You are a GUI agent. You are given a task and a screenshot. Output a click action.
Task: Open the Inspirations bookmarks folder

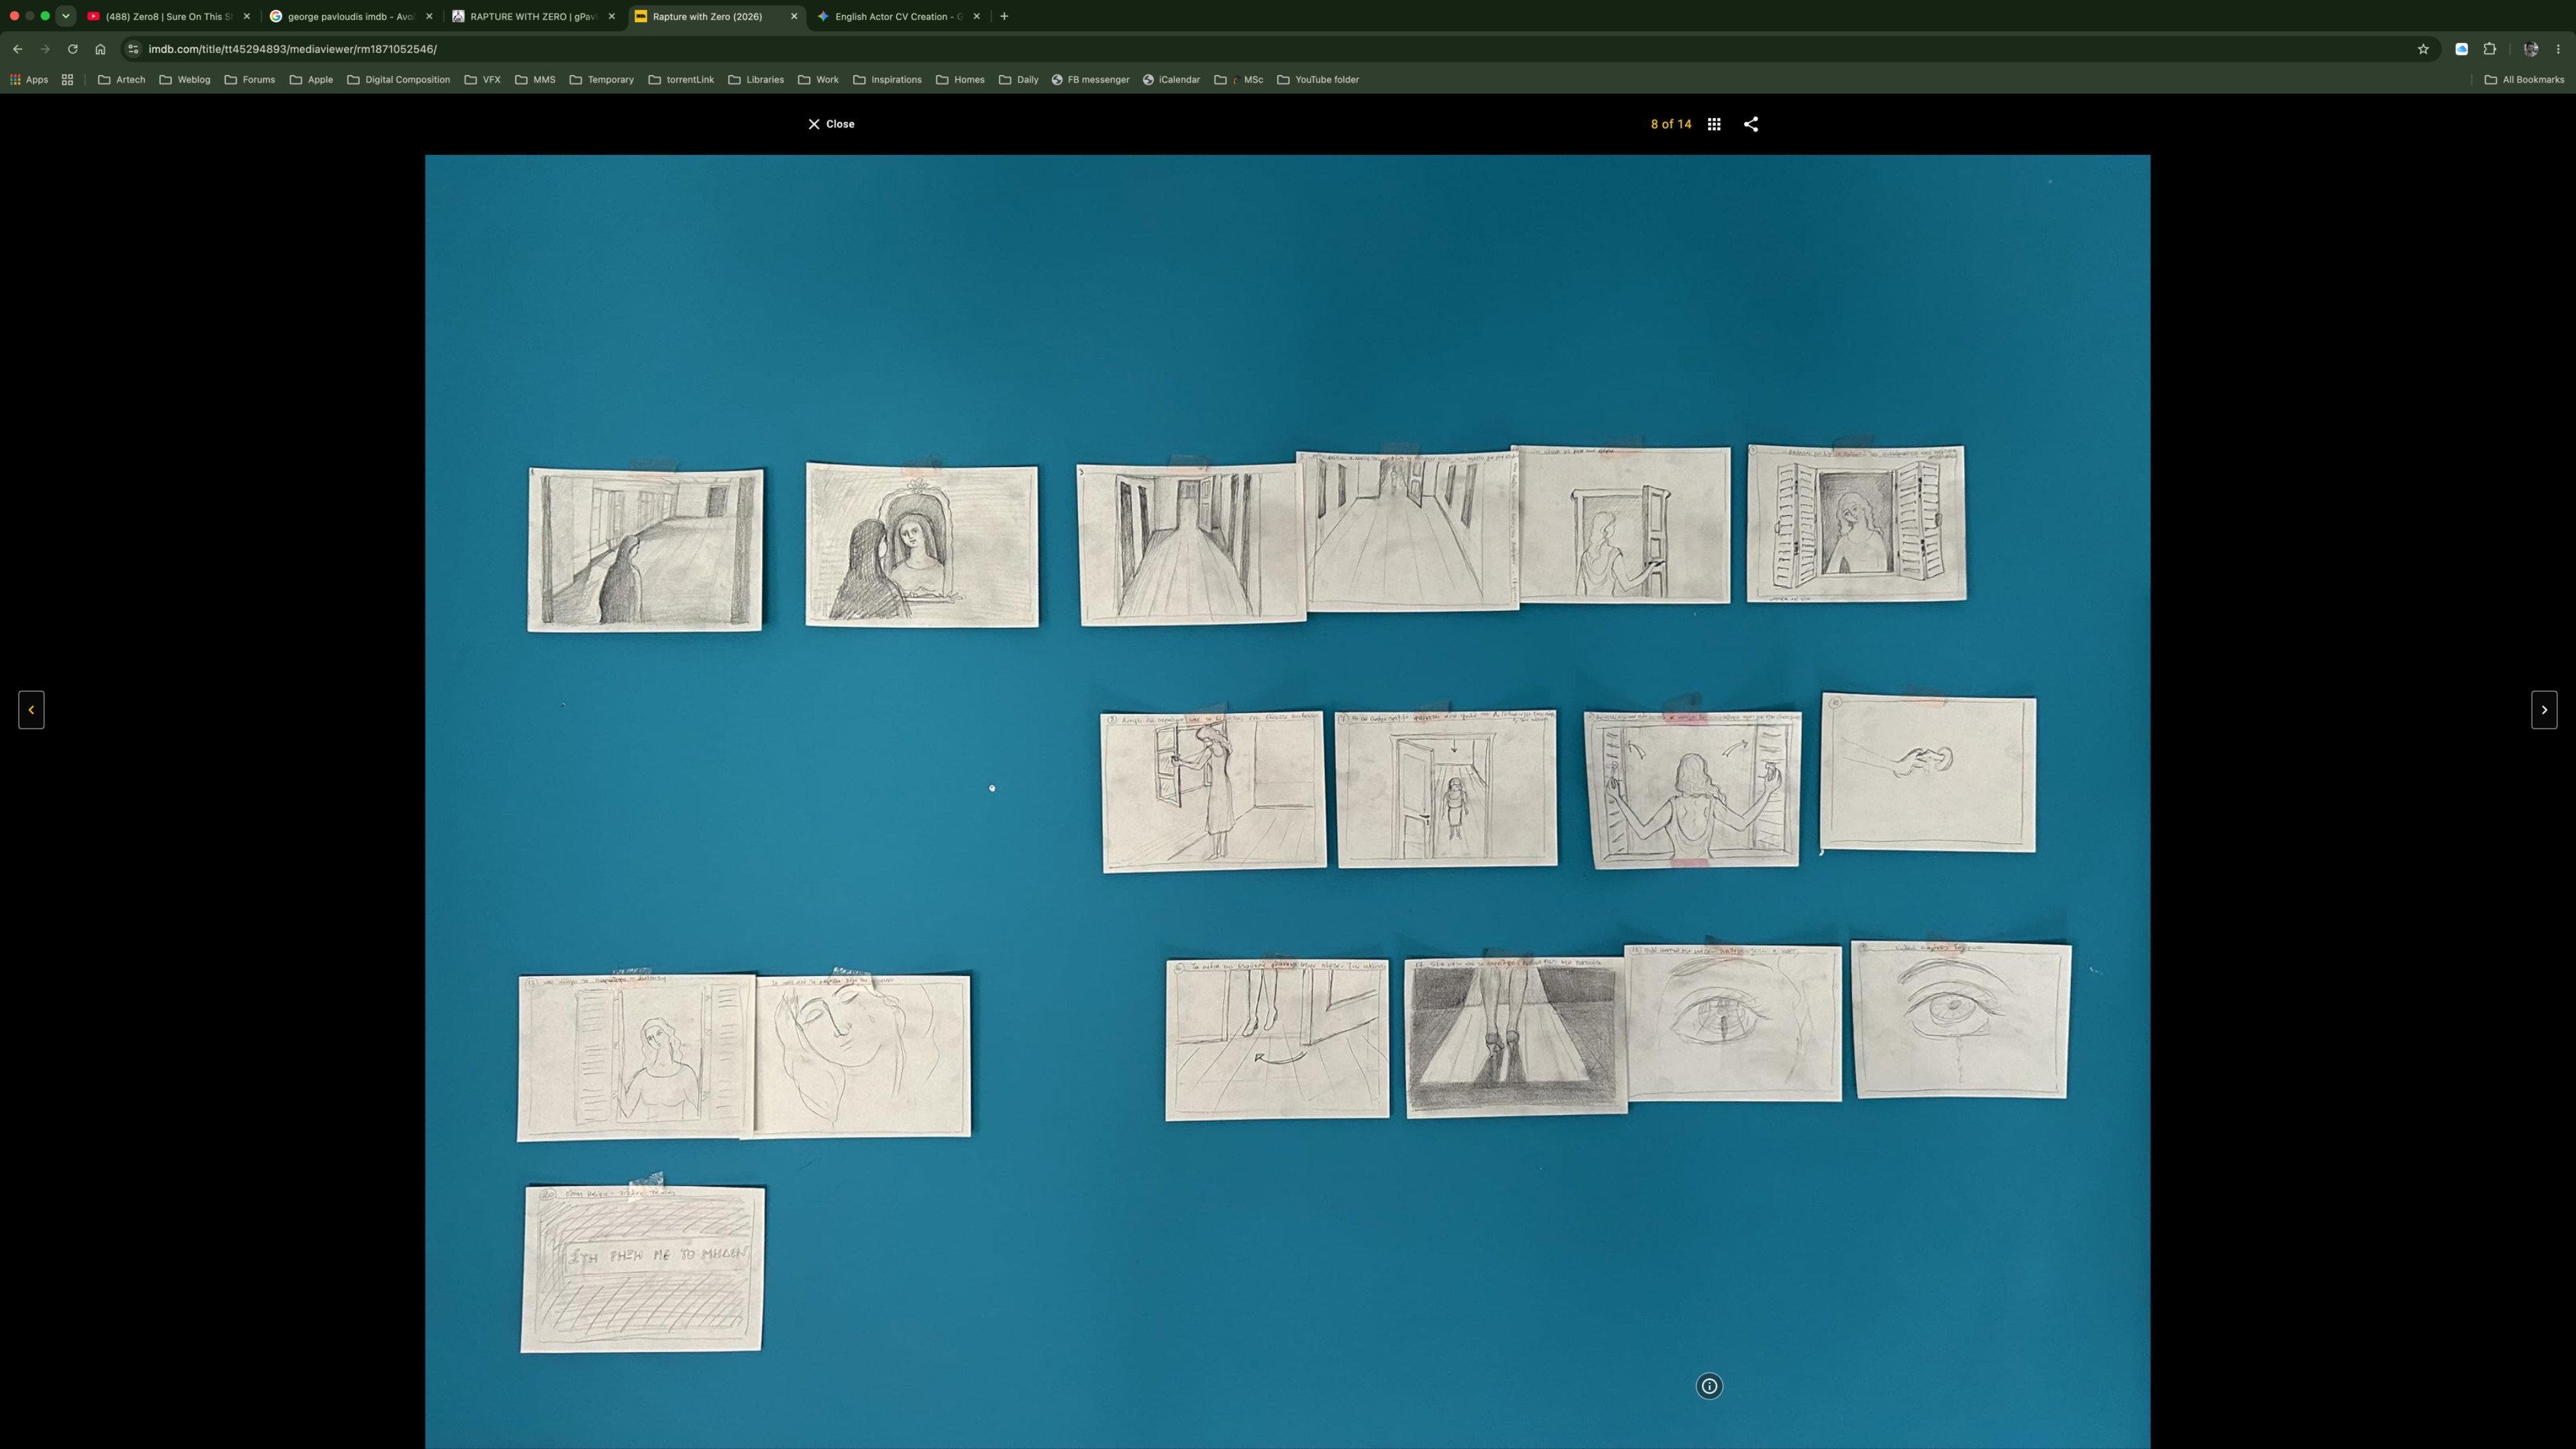point(887,80)
